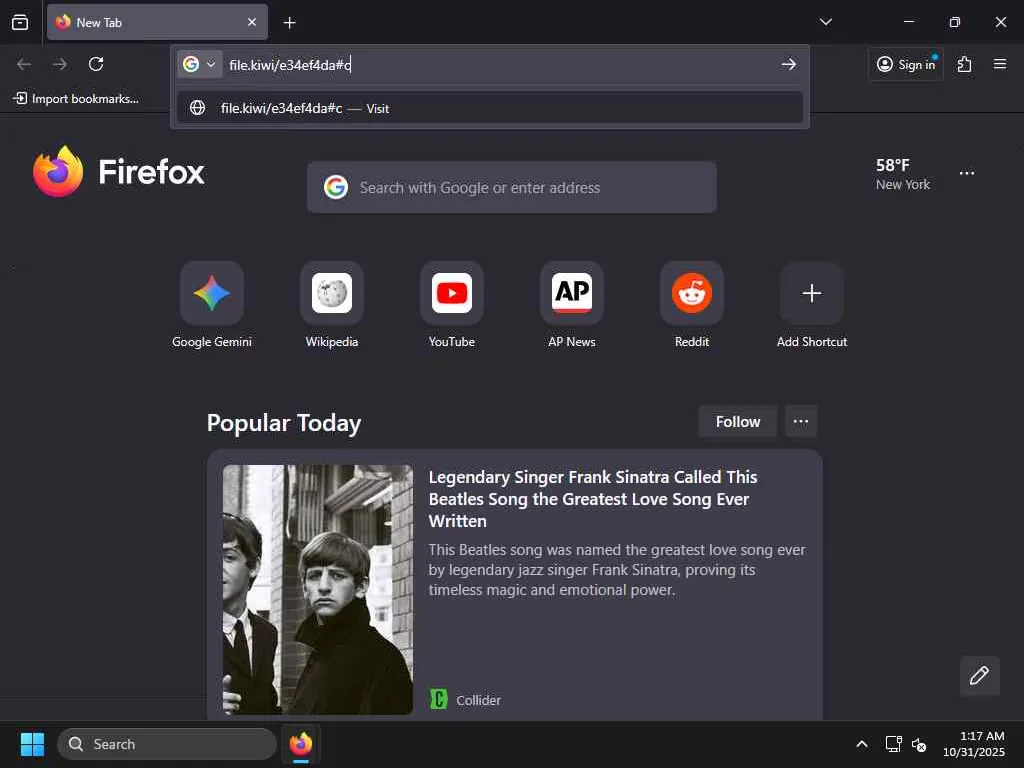Open a new tab with plus button
1024x768 pixels.
click(289, 23)
